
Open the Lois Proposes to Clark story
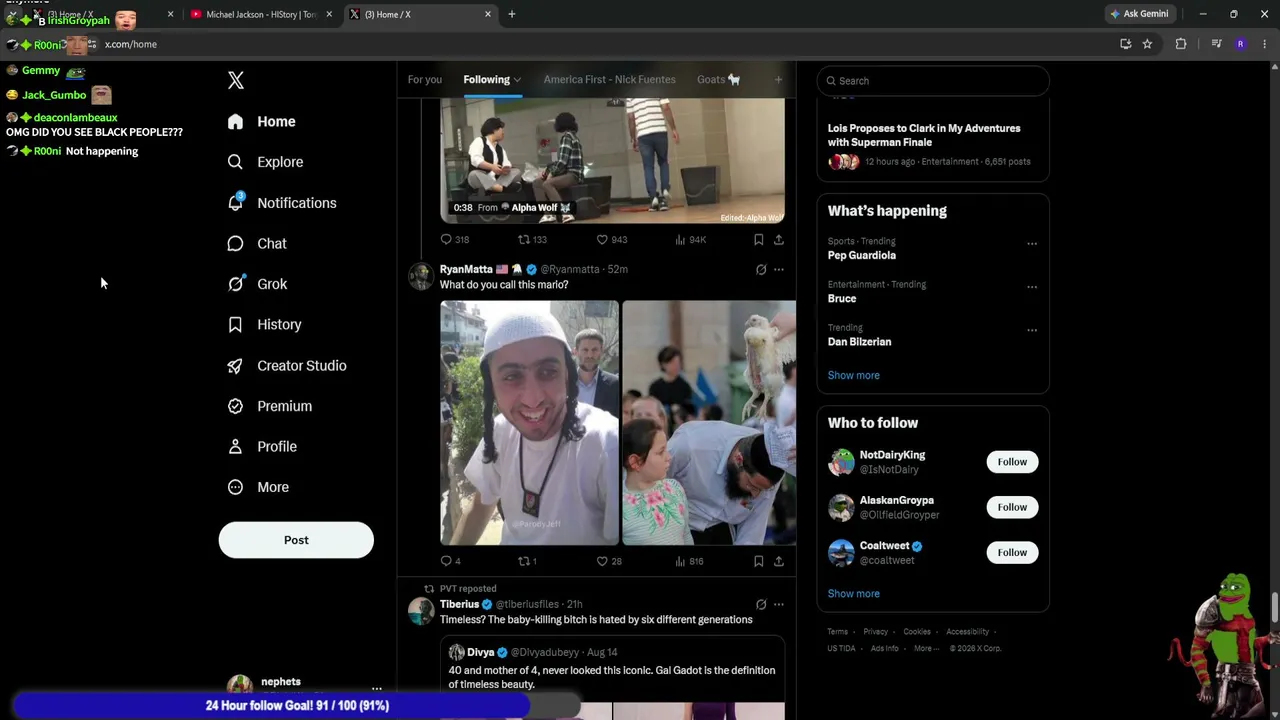(x=933, y=143)
